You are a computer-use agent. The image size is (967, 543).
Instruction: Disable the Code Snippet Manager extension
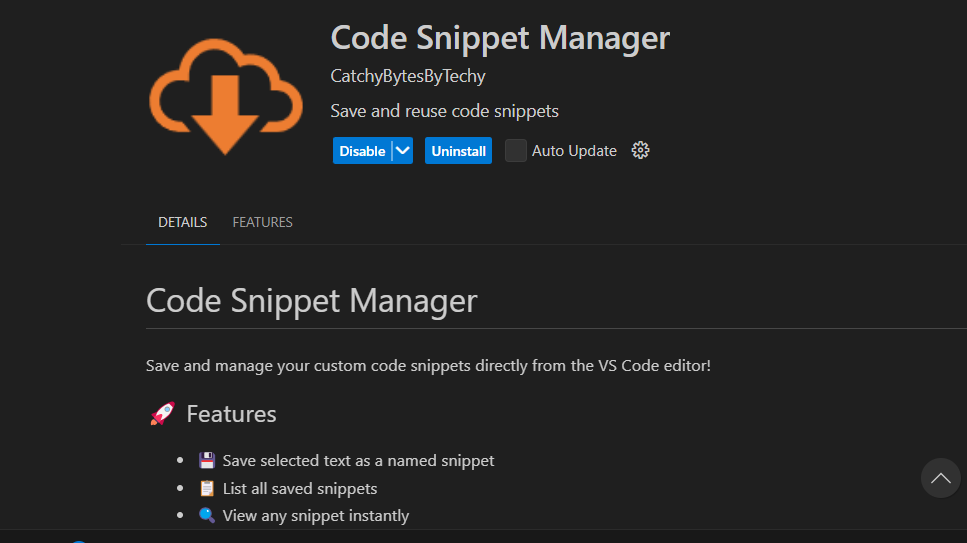[x=362, y=151]
